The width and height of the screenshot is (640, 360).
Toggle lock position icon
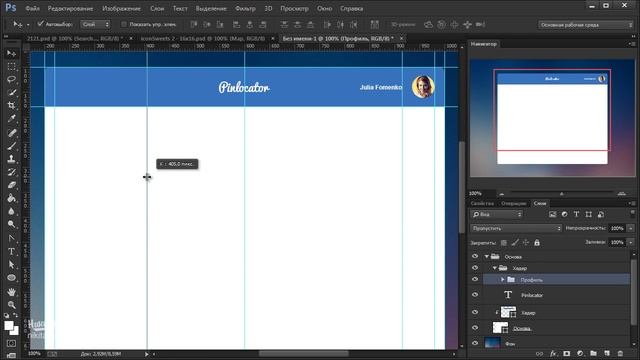coord(526,242)
